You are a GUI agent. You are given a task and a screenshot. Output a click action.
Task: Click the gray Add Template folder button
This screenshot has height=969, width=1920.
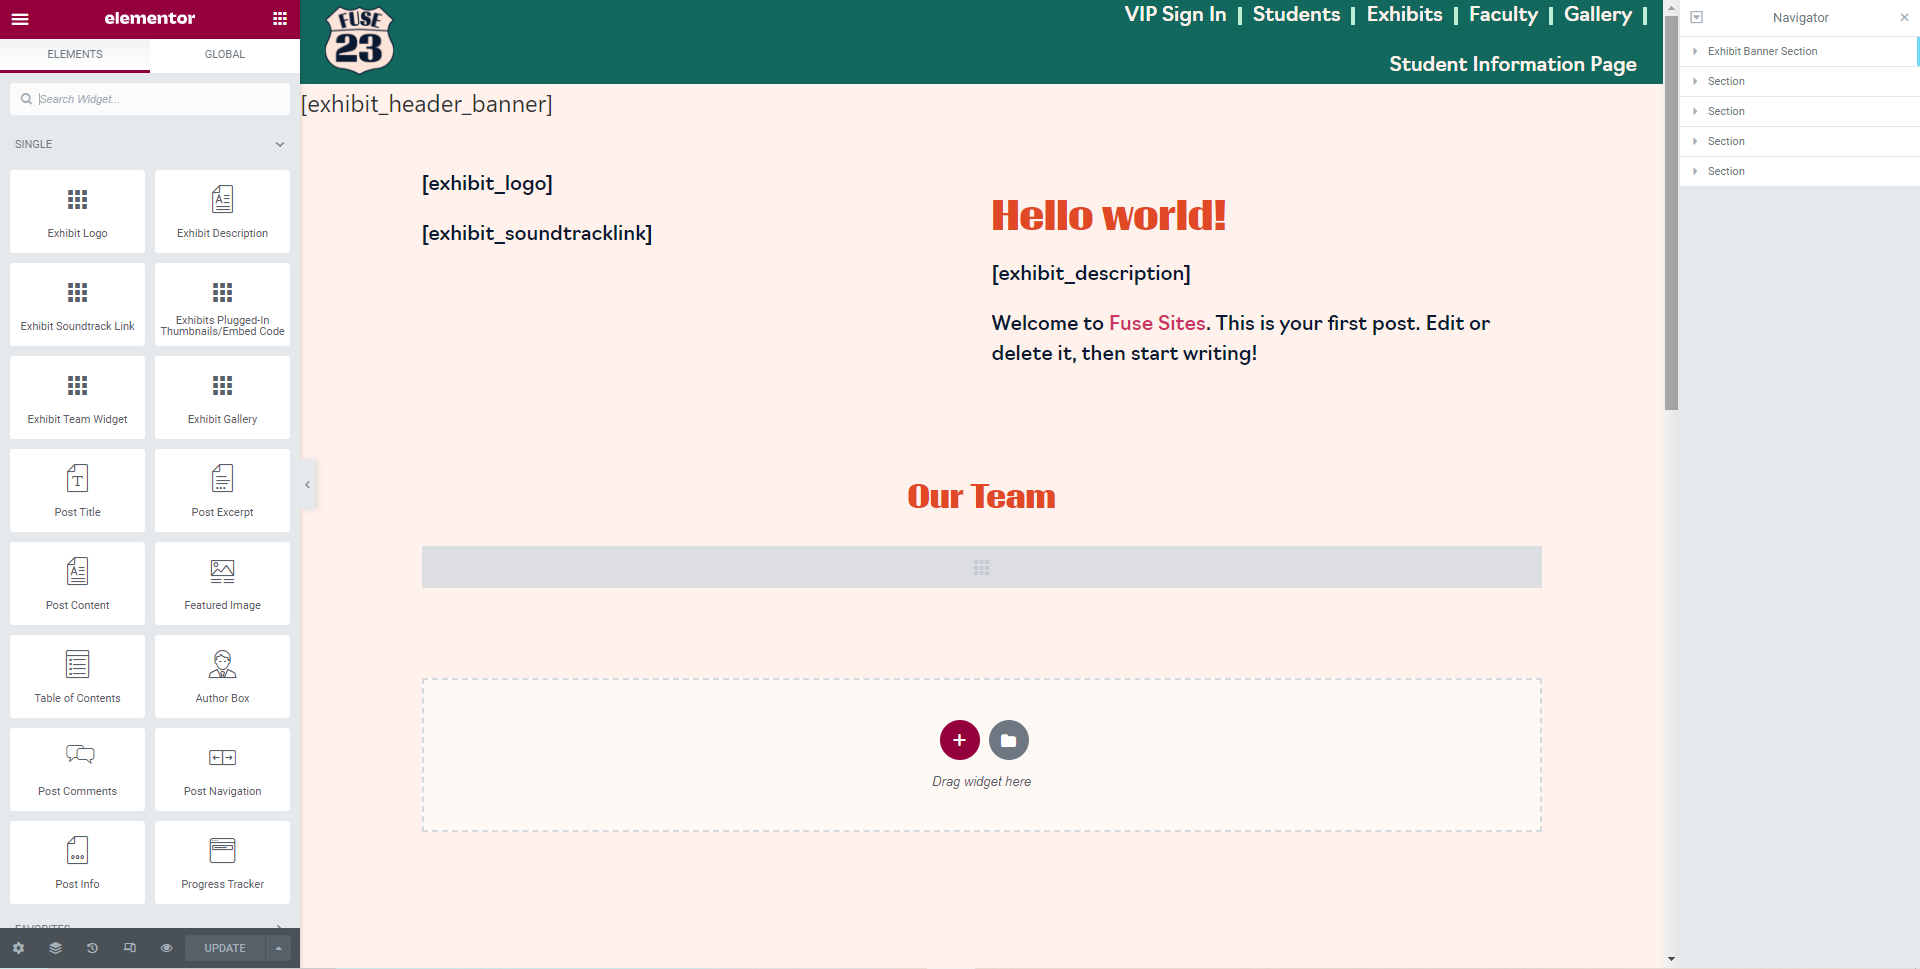1008,740
